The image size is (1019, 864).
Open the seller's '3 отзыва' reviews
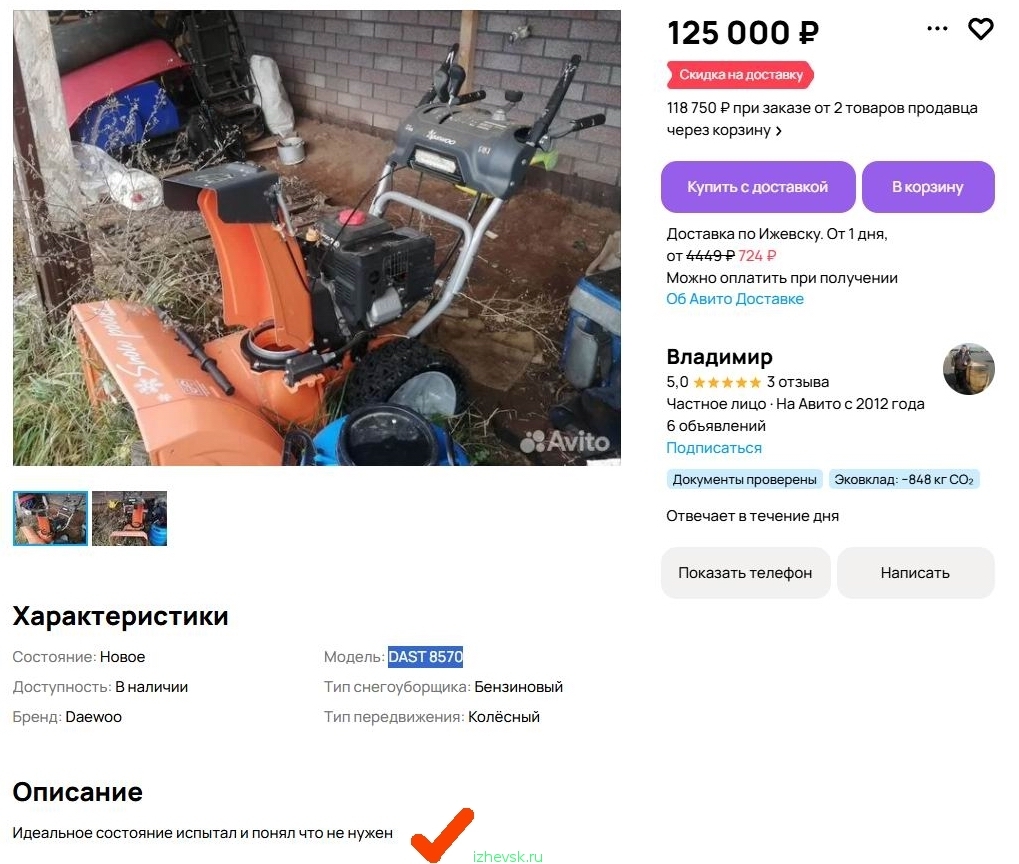(x=797, y=382)
